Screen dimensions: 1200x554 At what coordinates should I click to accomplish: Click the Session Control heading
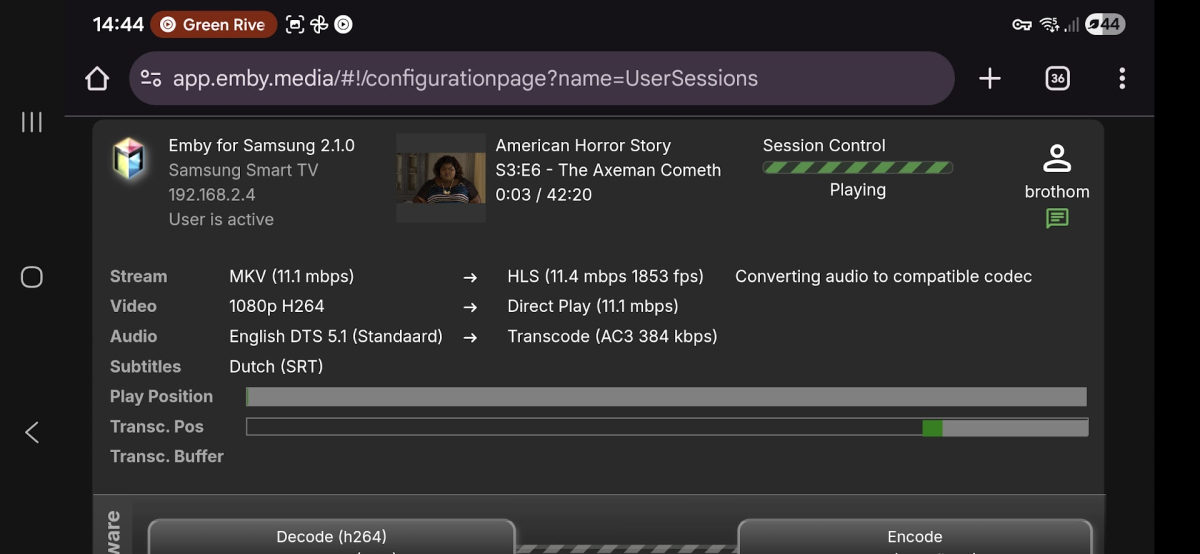824,146
